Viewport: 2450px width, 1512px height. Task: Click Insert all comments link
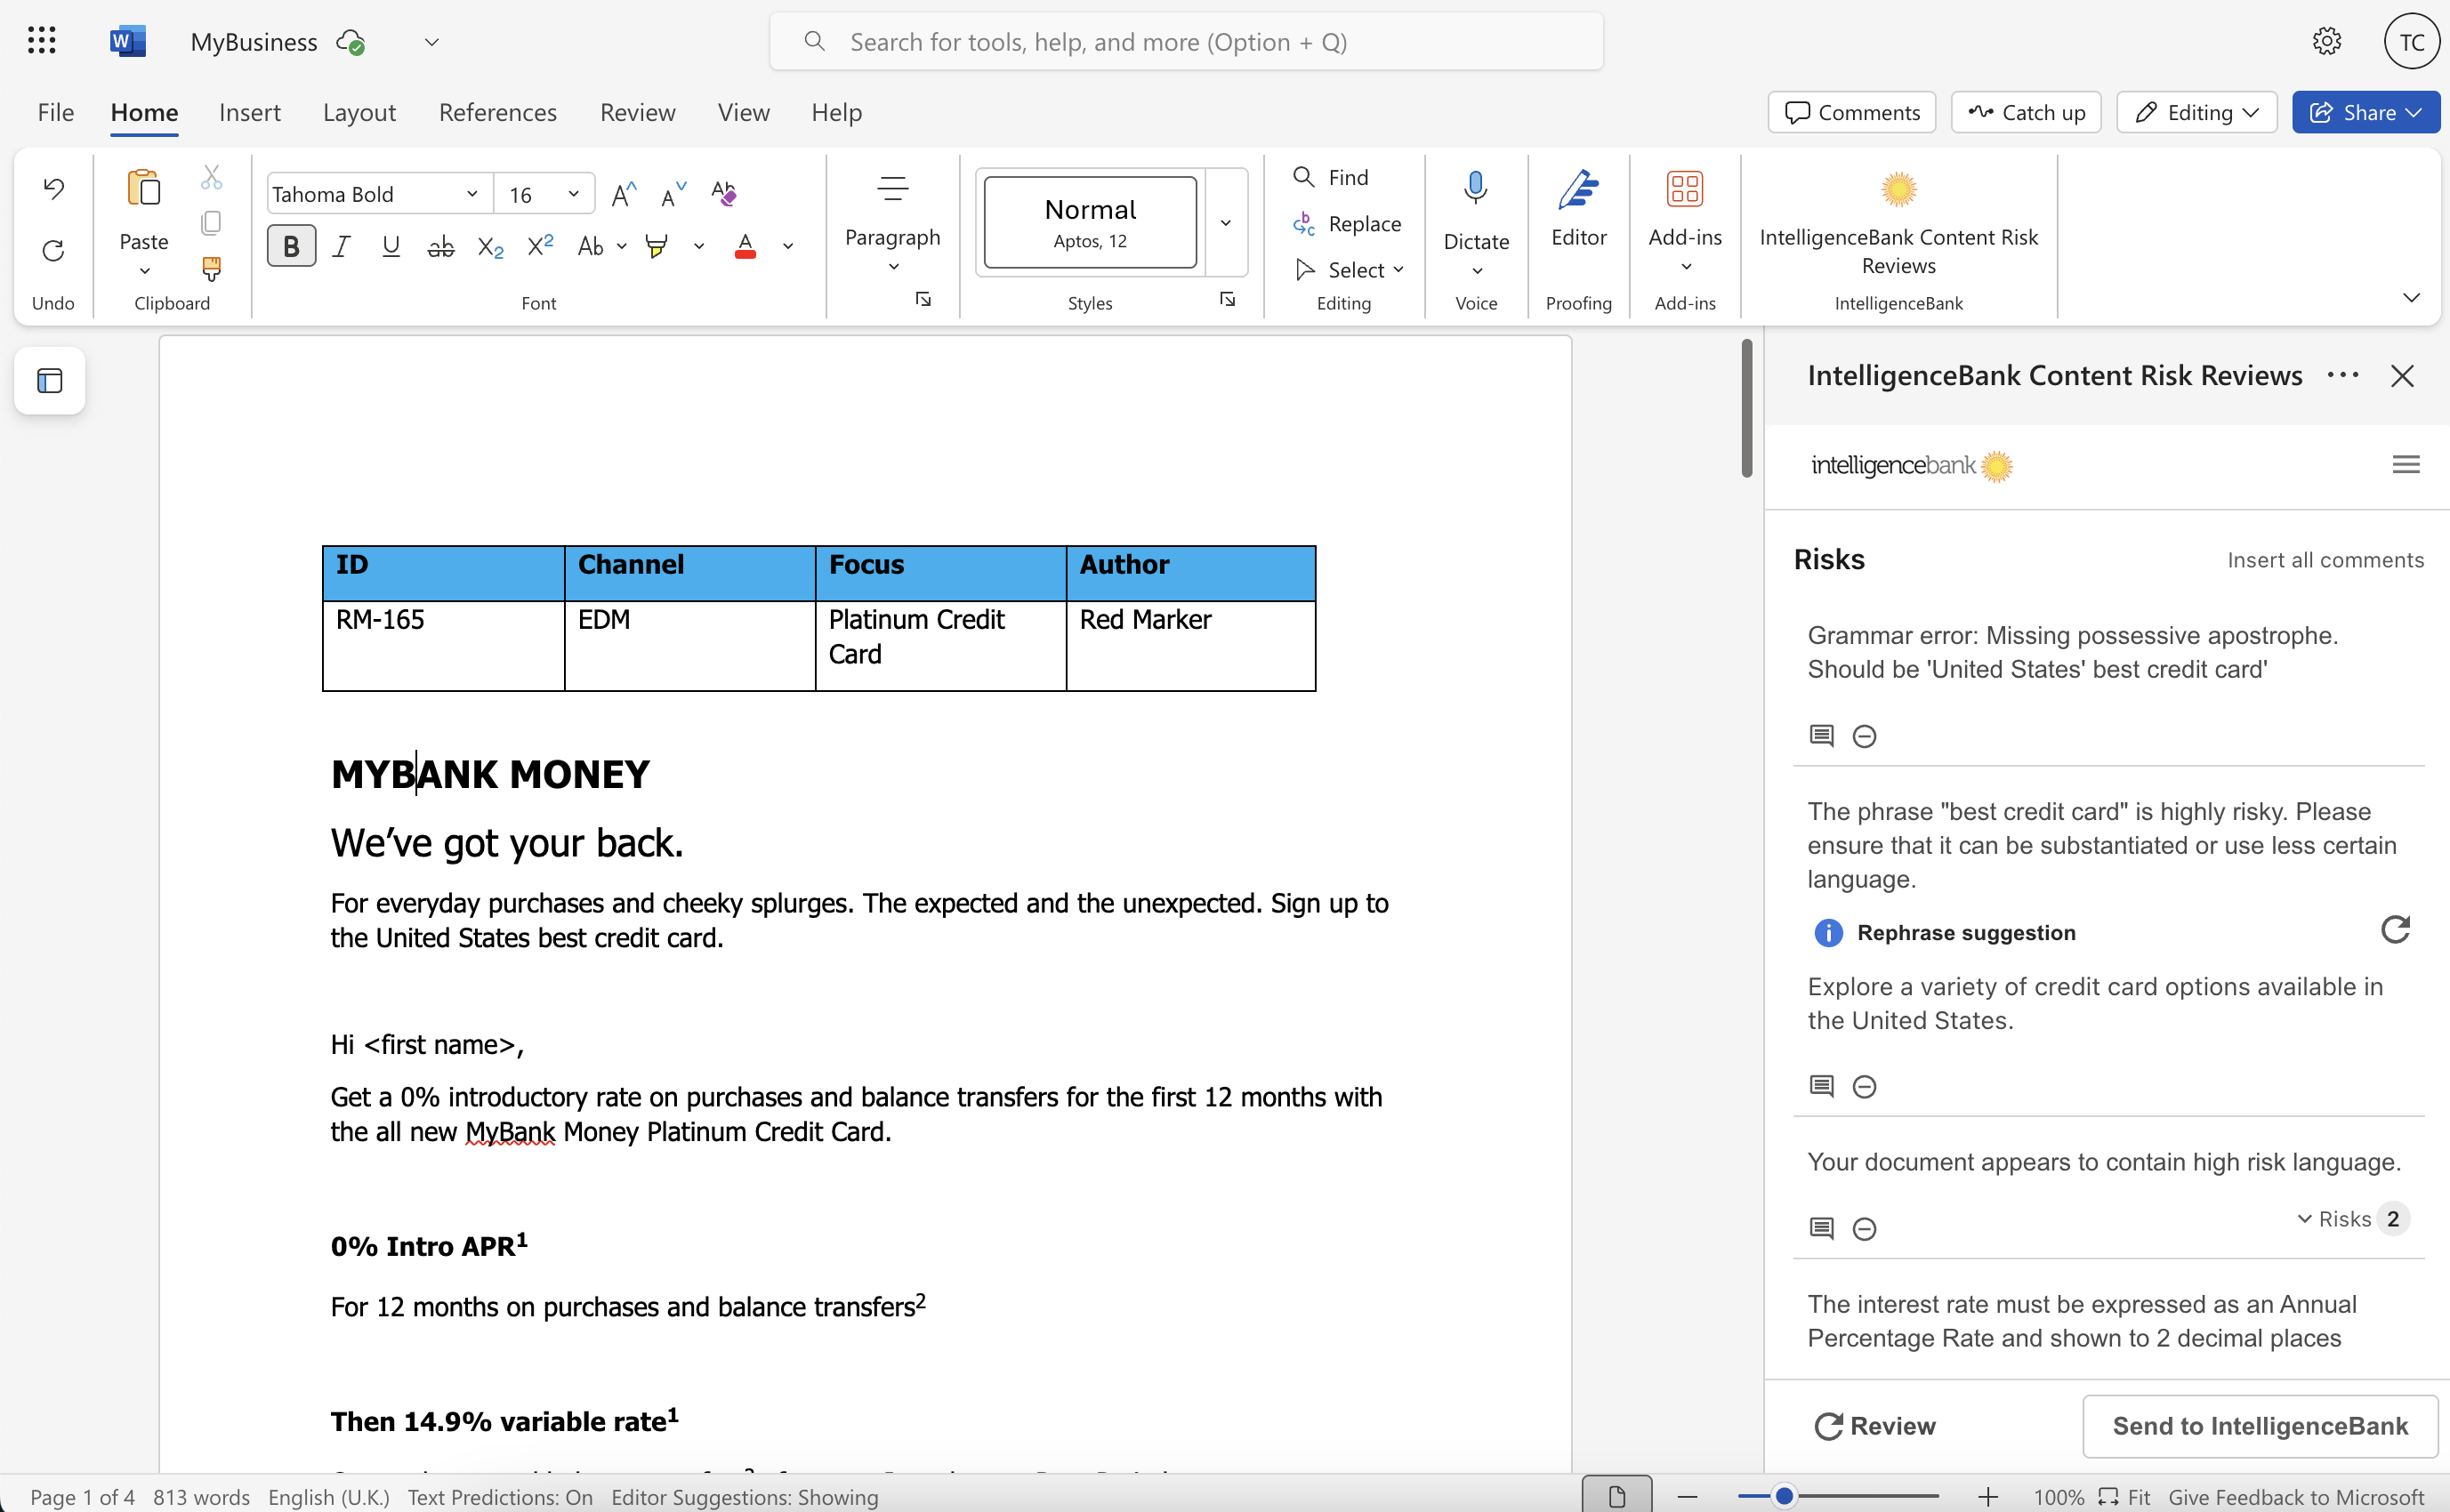pos(2325,560)
